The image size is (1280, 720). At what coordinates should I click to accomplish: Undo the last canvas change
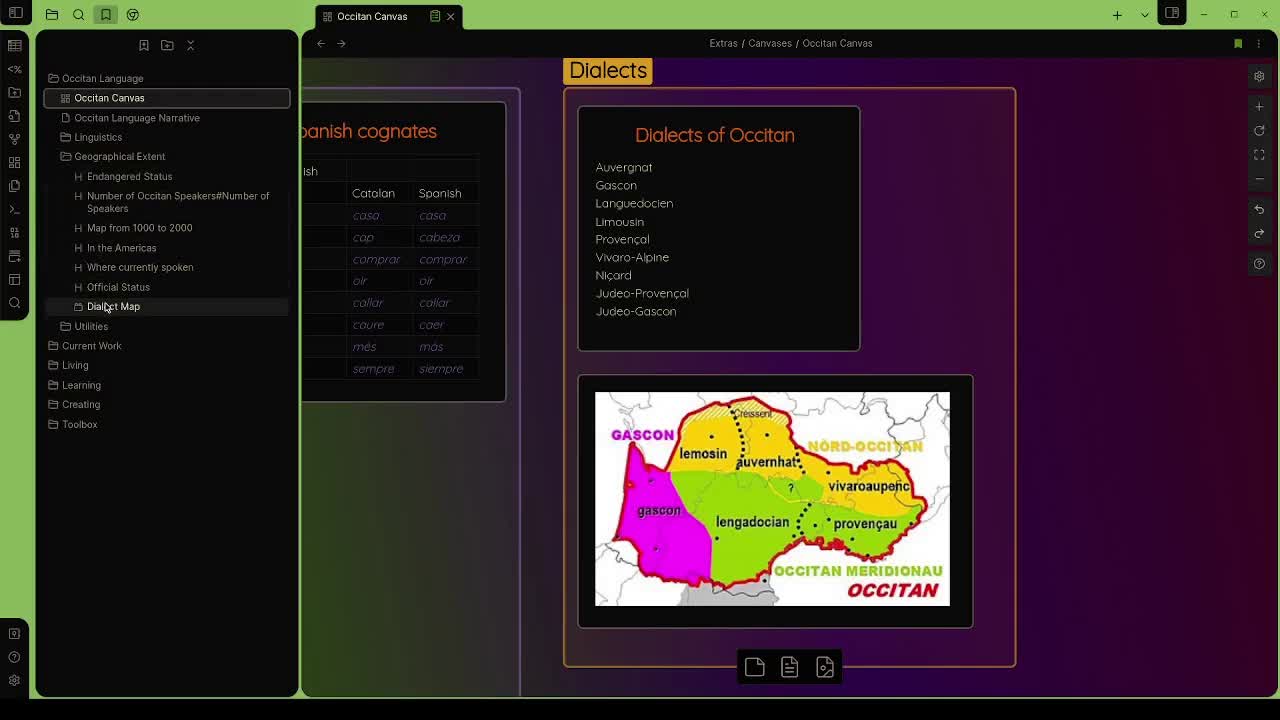click(1259, 210)
